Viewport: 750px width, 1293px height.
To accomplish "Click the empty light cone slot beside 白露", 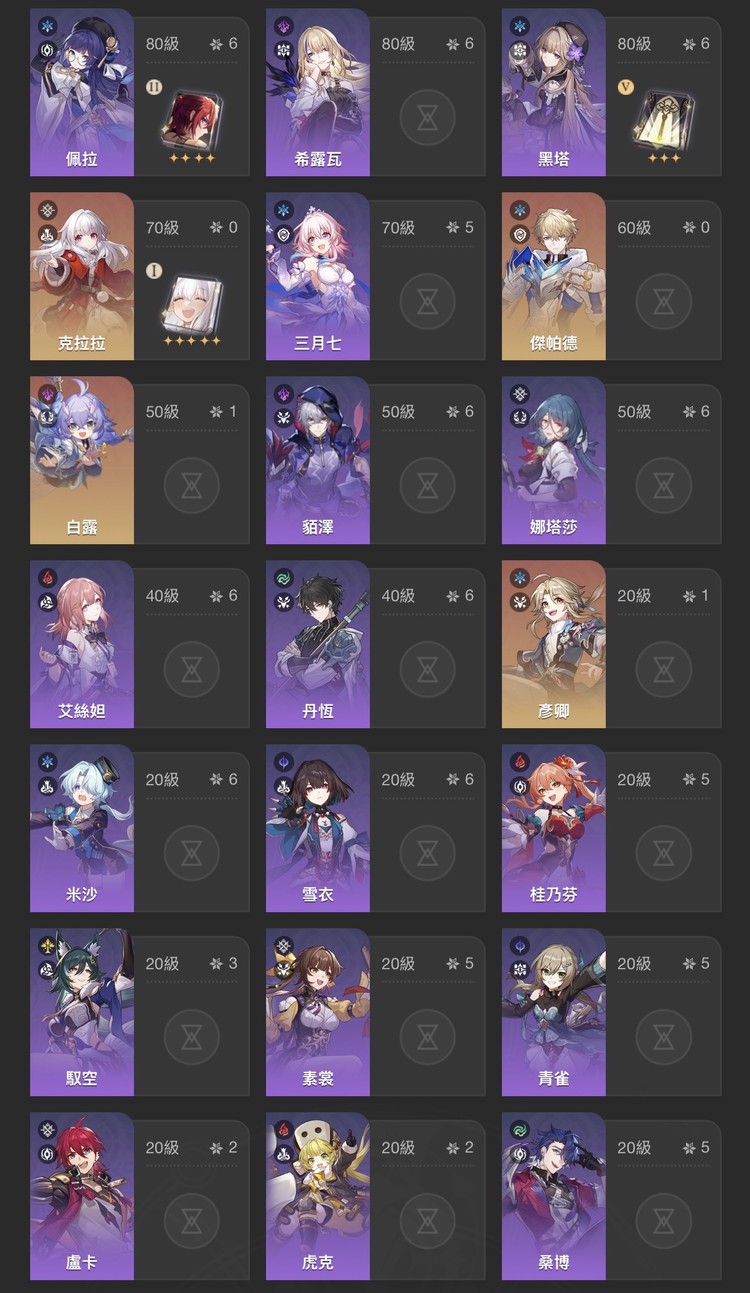I will pos(191,486).
